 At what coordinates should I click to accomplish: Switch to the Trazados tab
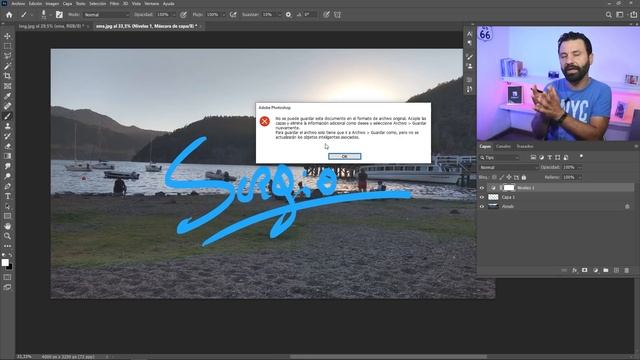(x=525, y=146)
